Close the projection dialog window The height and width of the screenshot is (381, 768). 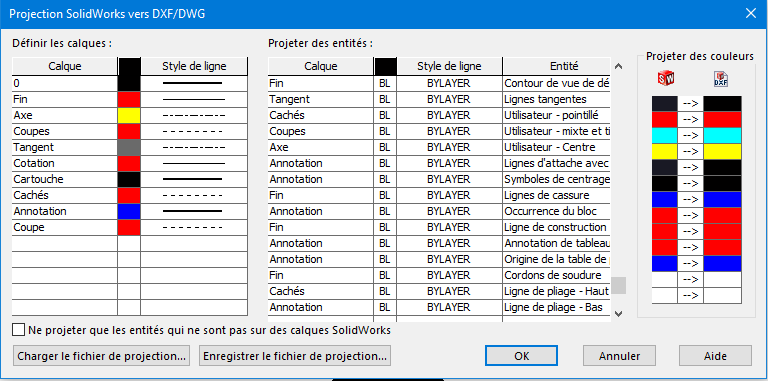pos(750,13)
